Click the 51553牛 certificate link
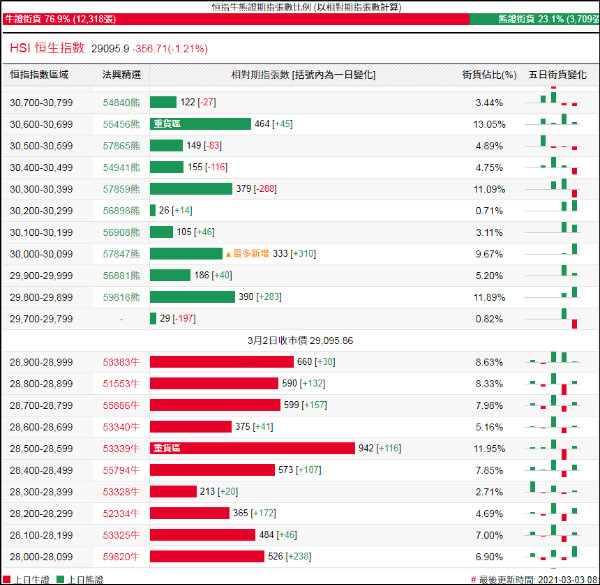The image size is (600, 585). (121, 384)
